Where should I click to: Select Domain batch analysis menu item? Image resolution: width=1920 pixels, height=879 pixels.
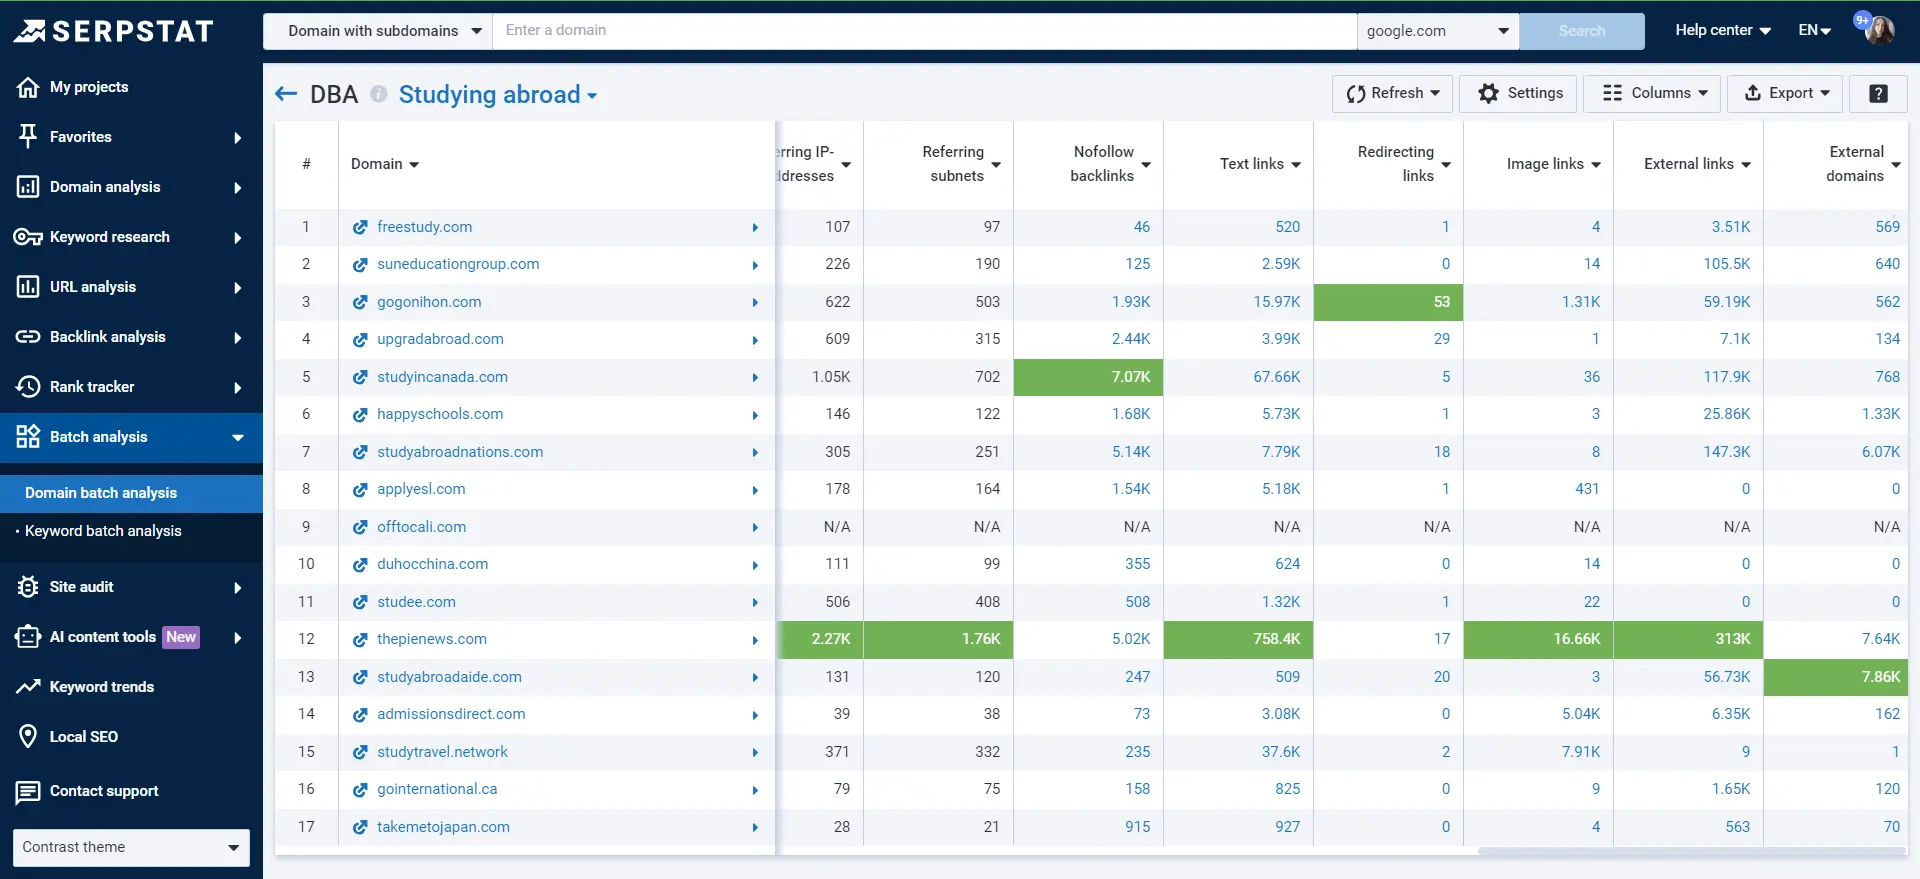(131, 493)
